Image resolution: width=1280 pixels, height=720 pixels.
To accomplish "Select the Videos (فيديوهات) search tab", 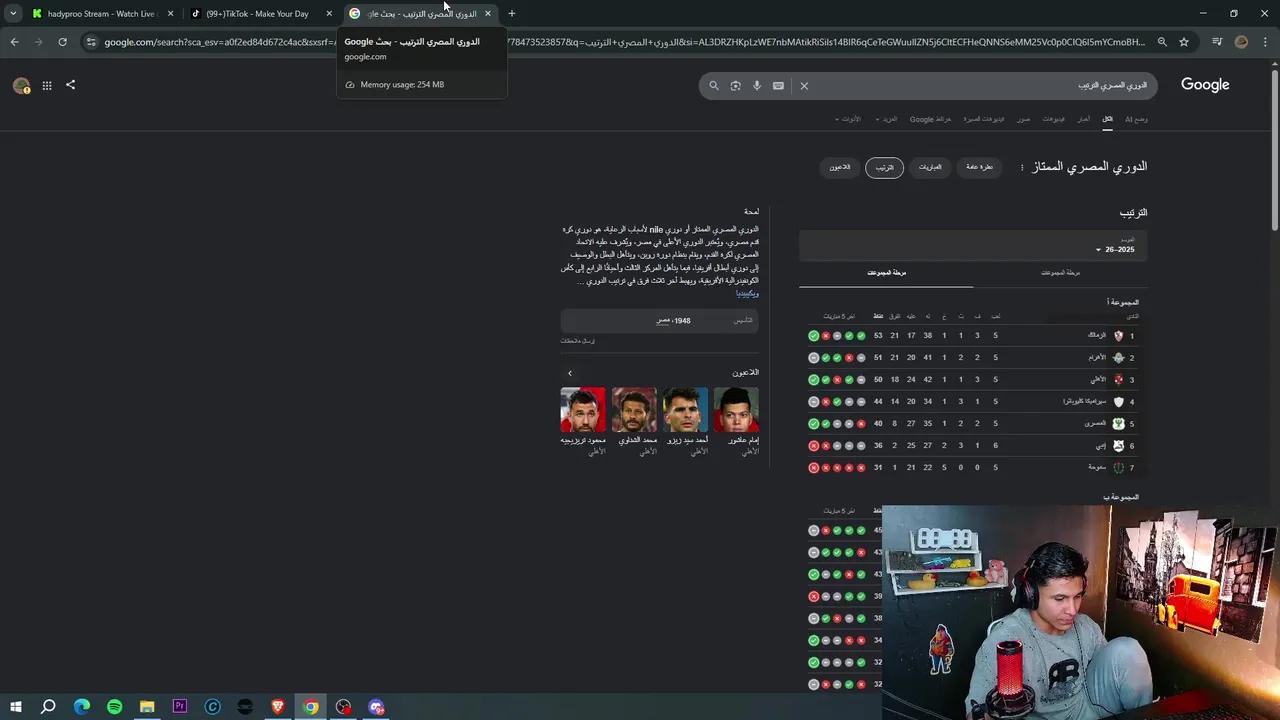I will tap(1054, 119).
